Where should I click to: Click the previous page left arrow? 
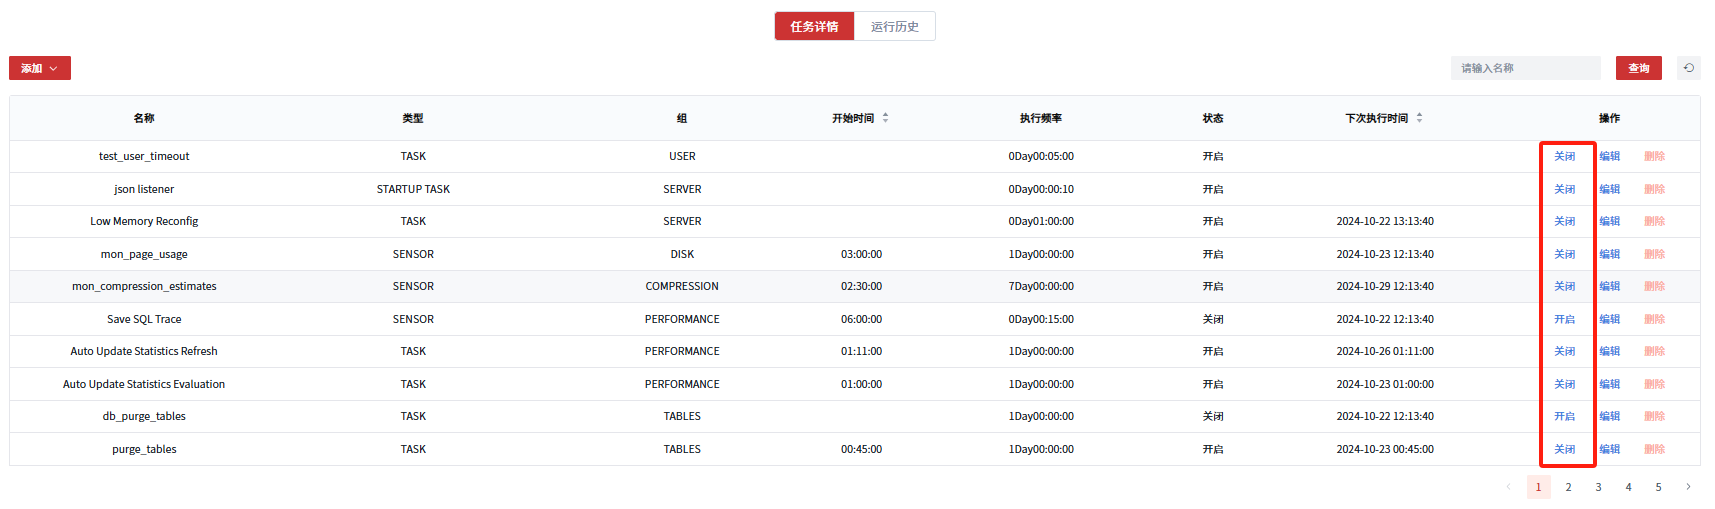pyautogui.click(x=1508, y=487)
